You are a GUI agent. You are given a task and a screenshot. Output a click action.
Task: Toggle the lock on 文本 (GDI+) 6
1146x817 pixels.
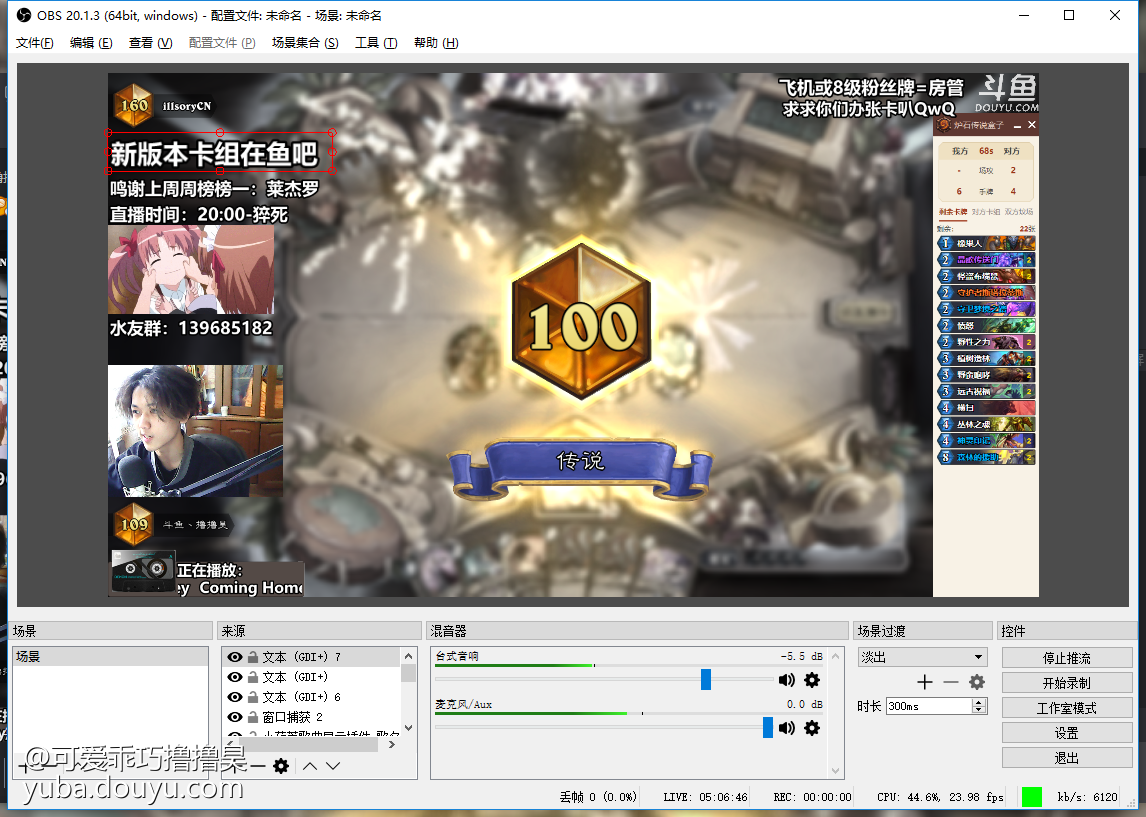(252, 697)
